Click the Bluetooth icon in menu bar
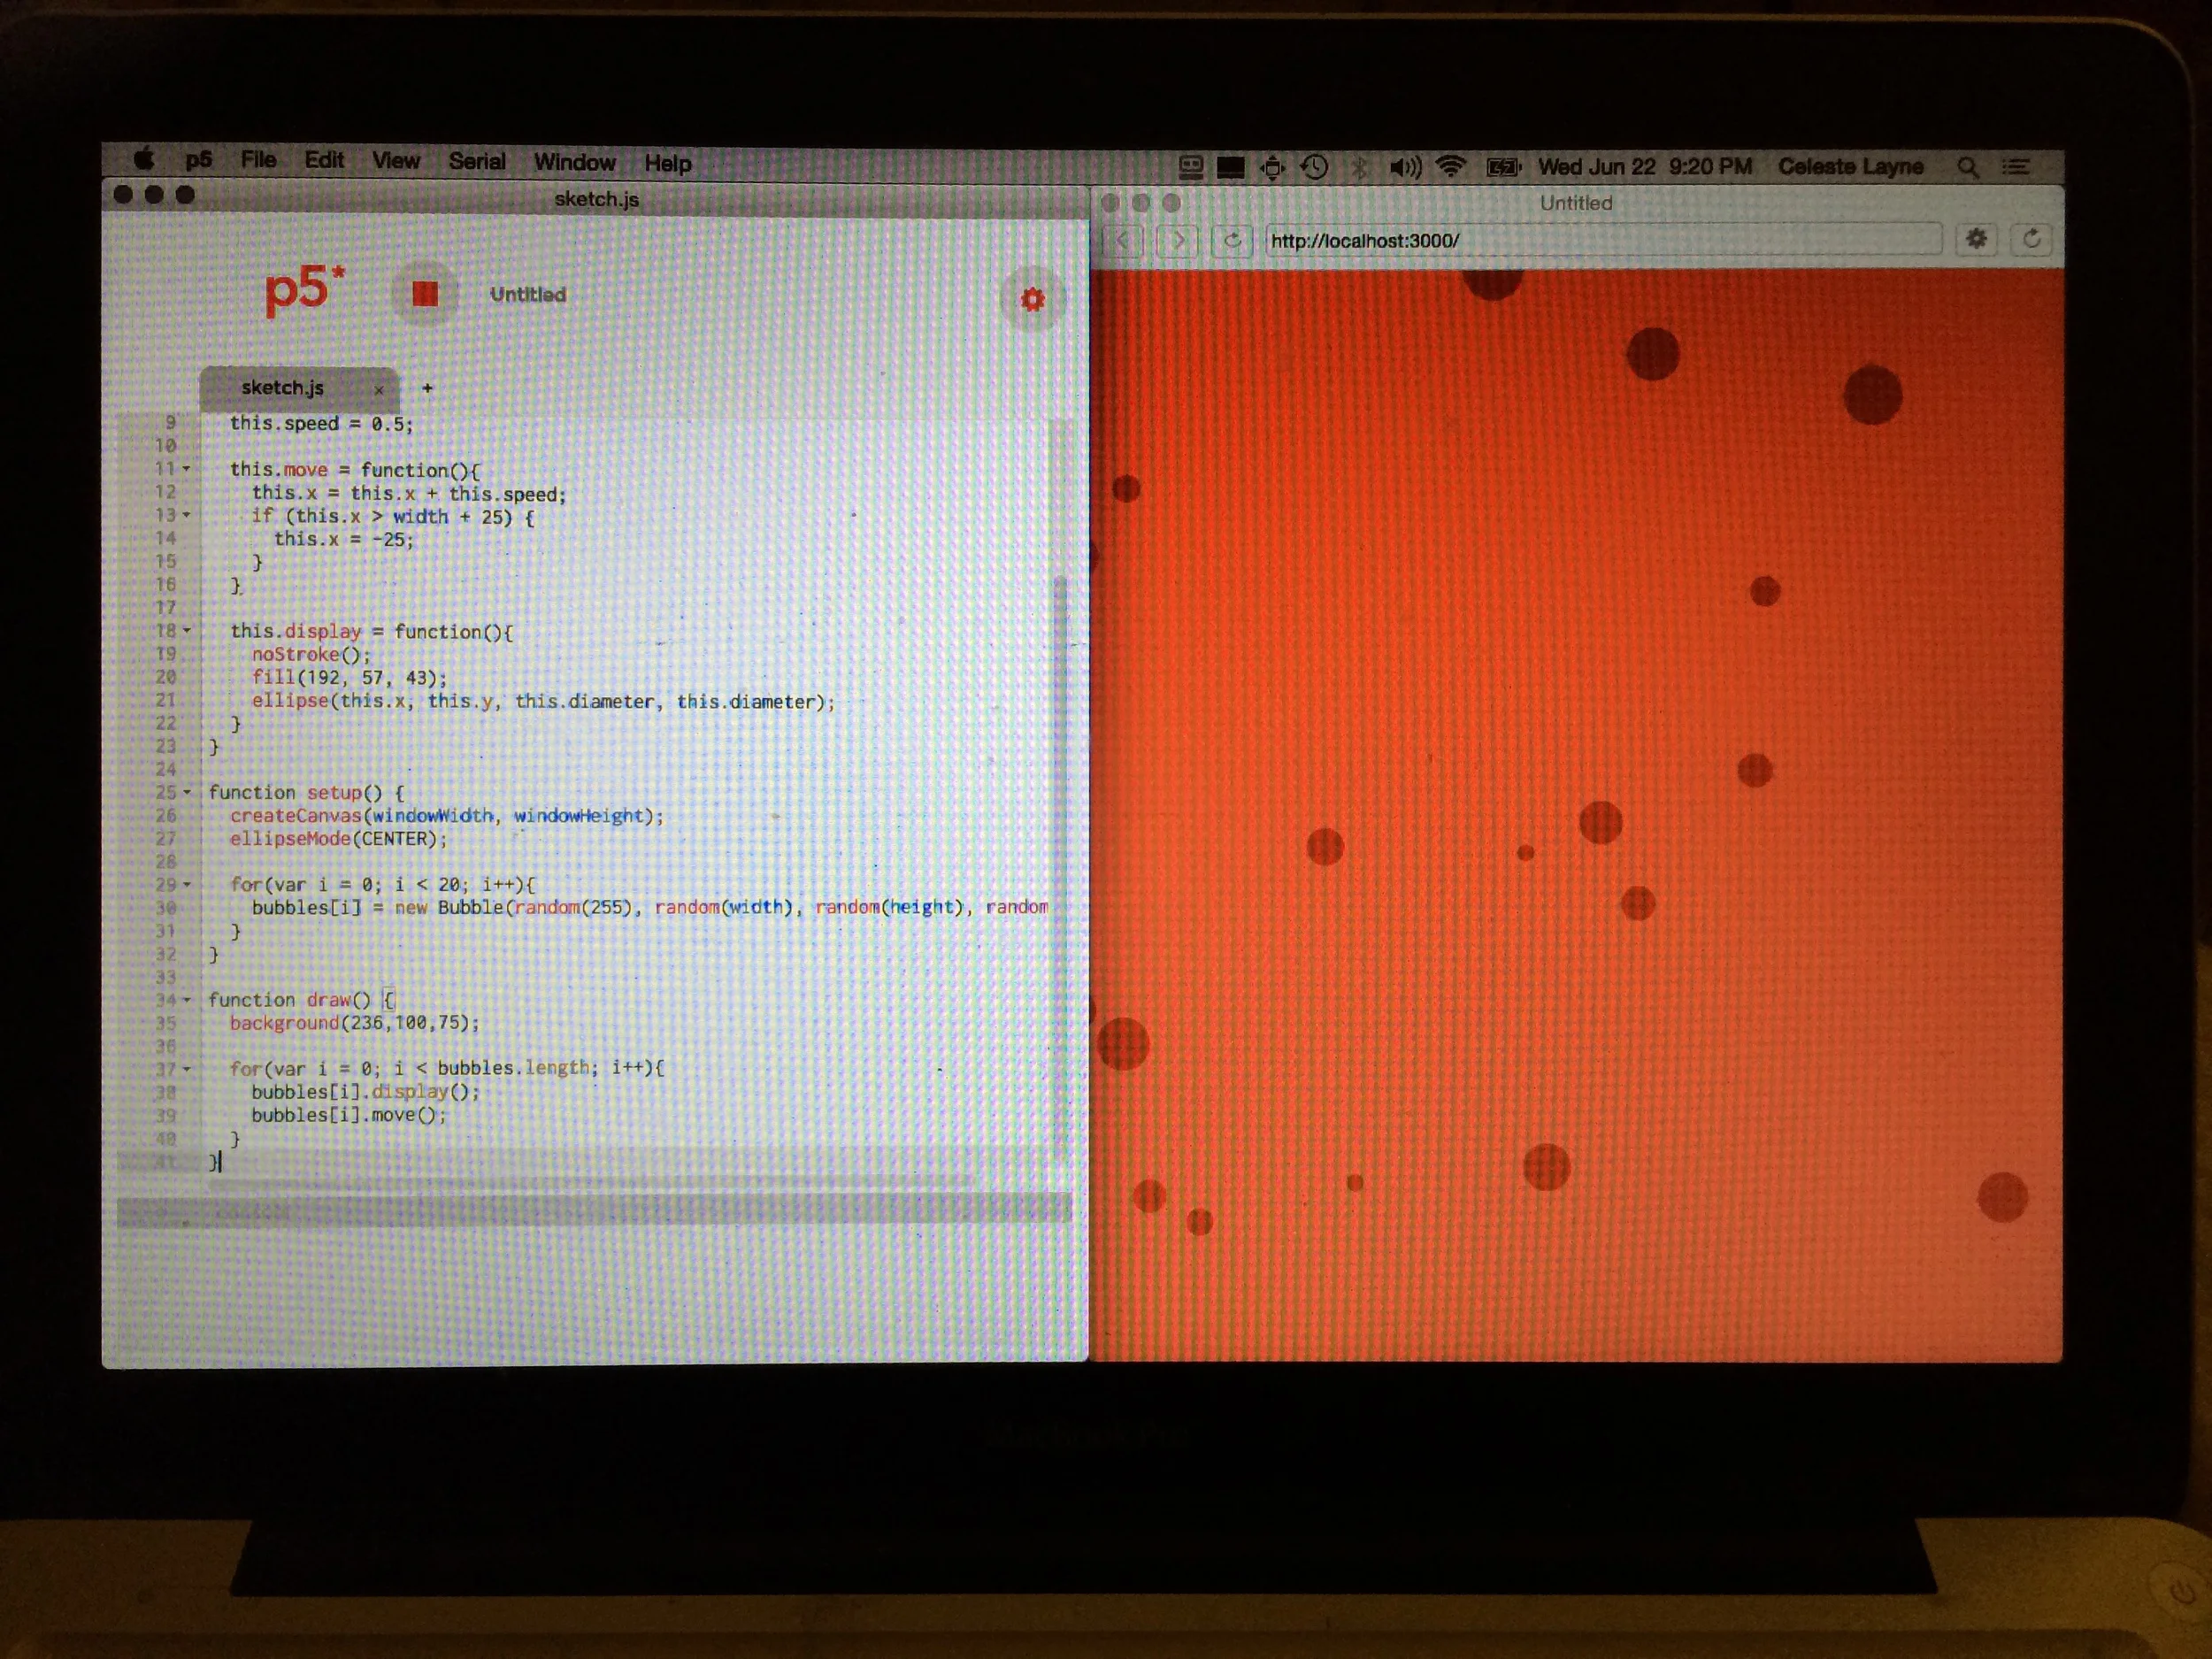This screenshot has height=1659, width=2212. pos(1359,167)
